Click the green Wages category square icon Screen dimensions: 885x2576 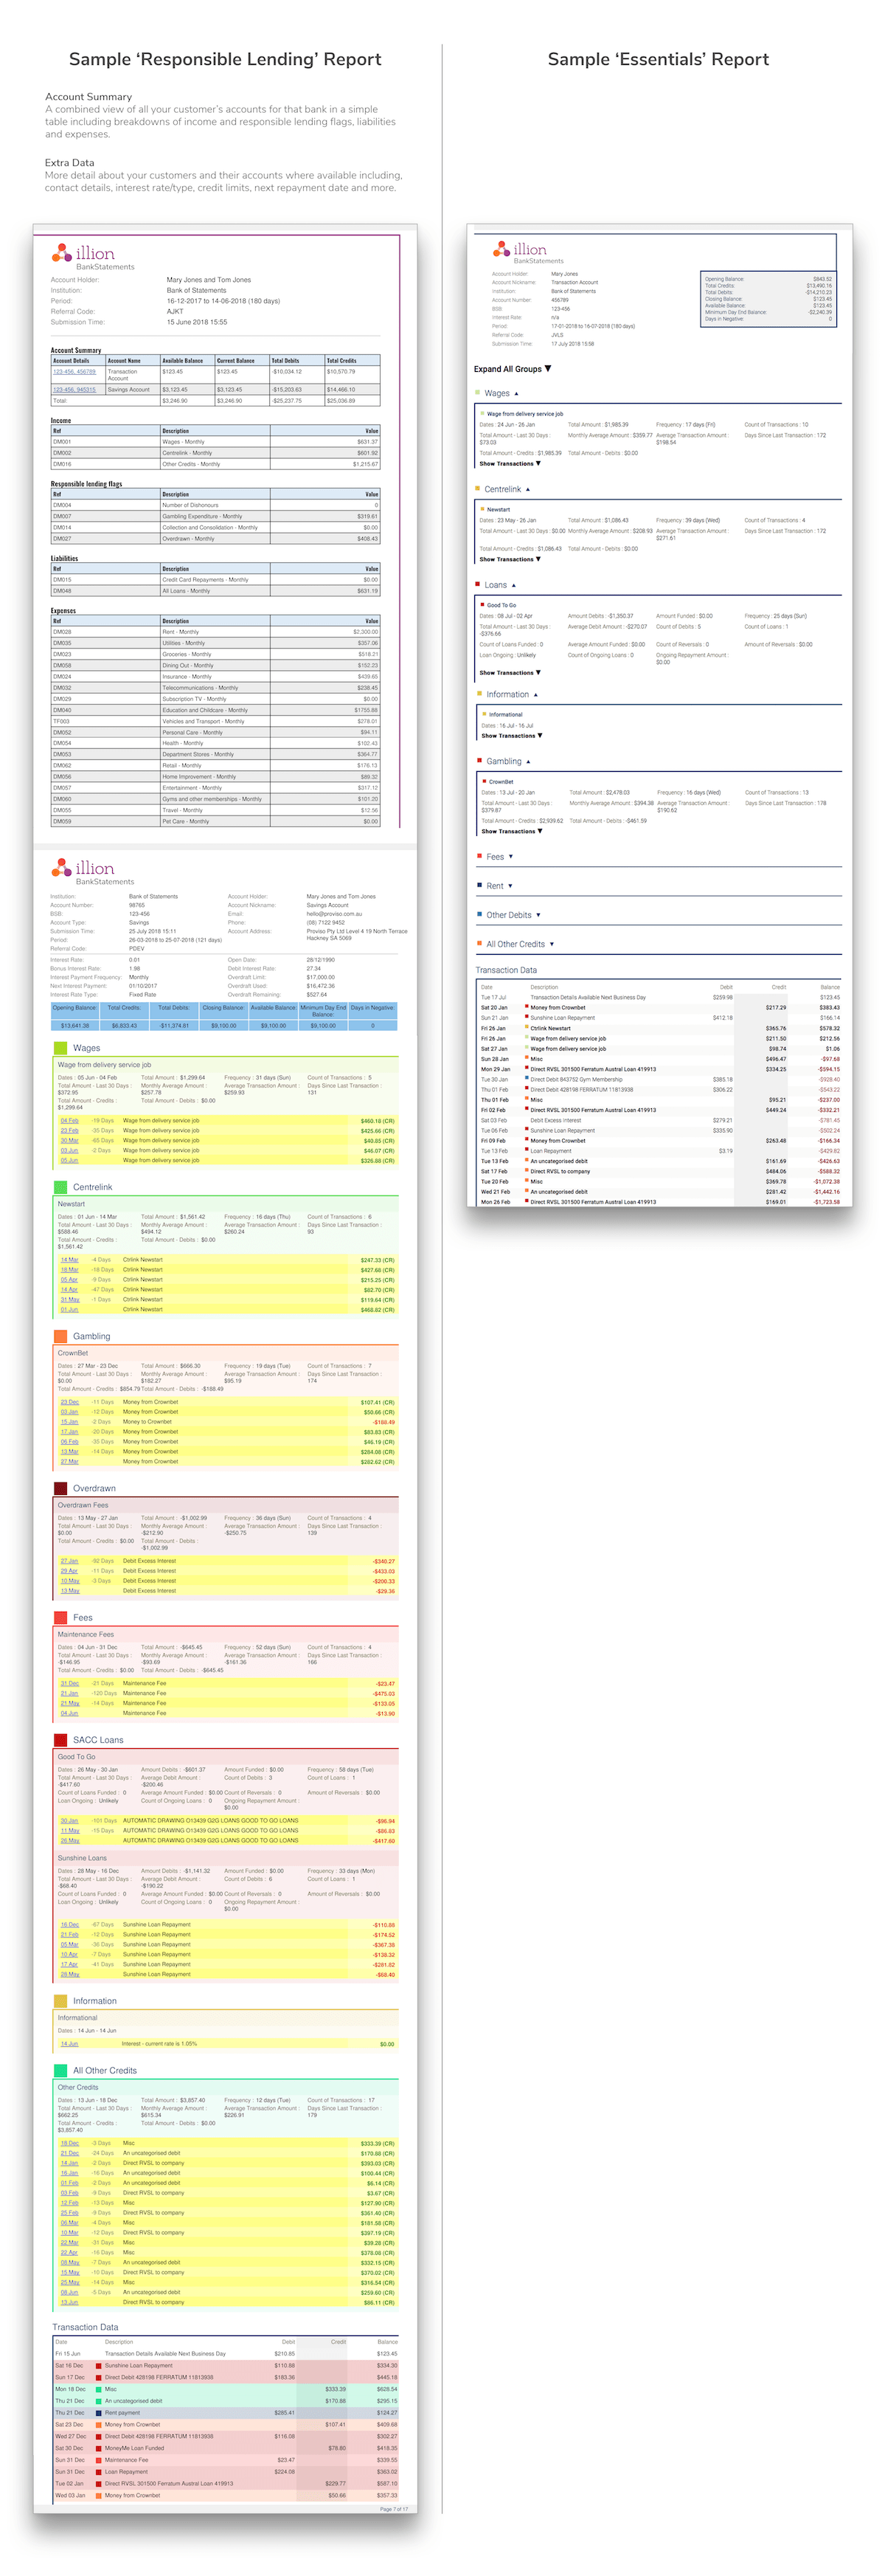(x=61, y=1048)
